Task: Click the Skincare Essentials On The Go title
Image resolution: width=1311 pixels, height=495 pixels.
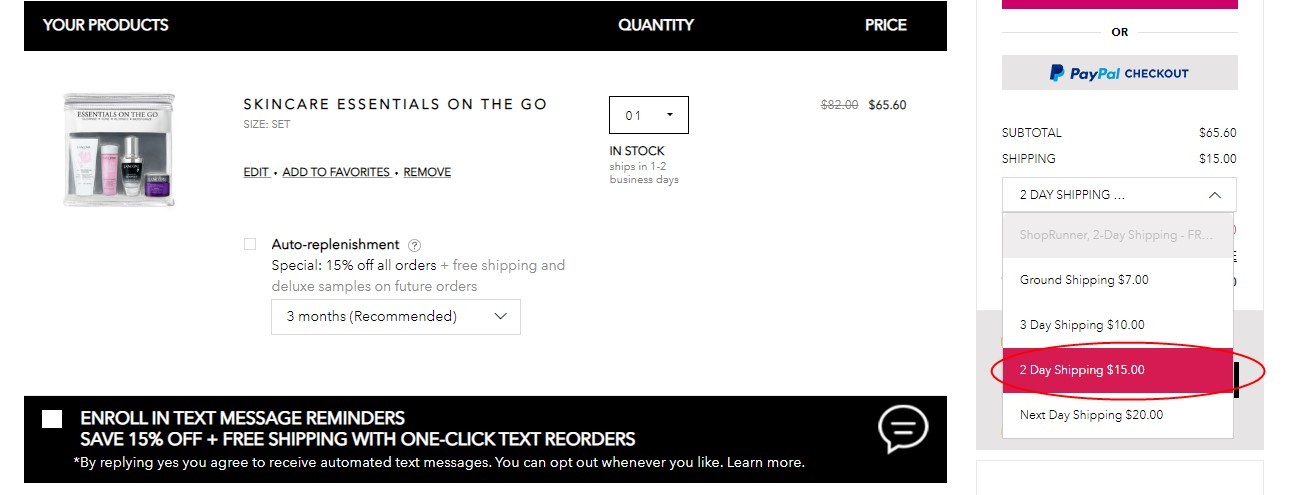Action: tap(395, 104)
